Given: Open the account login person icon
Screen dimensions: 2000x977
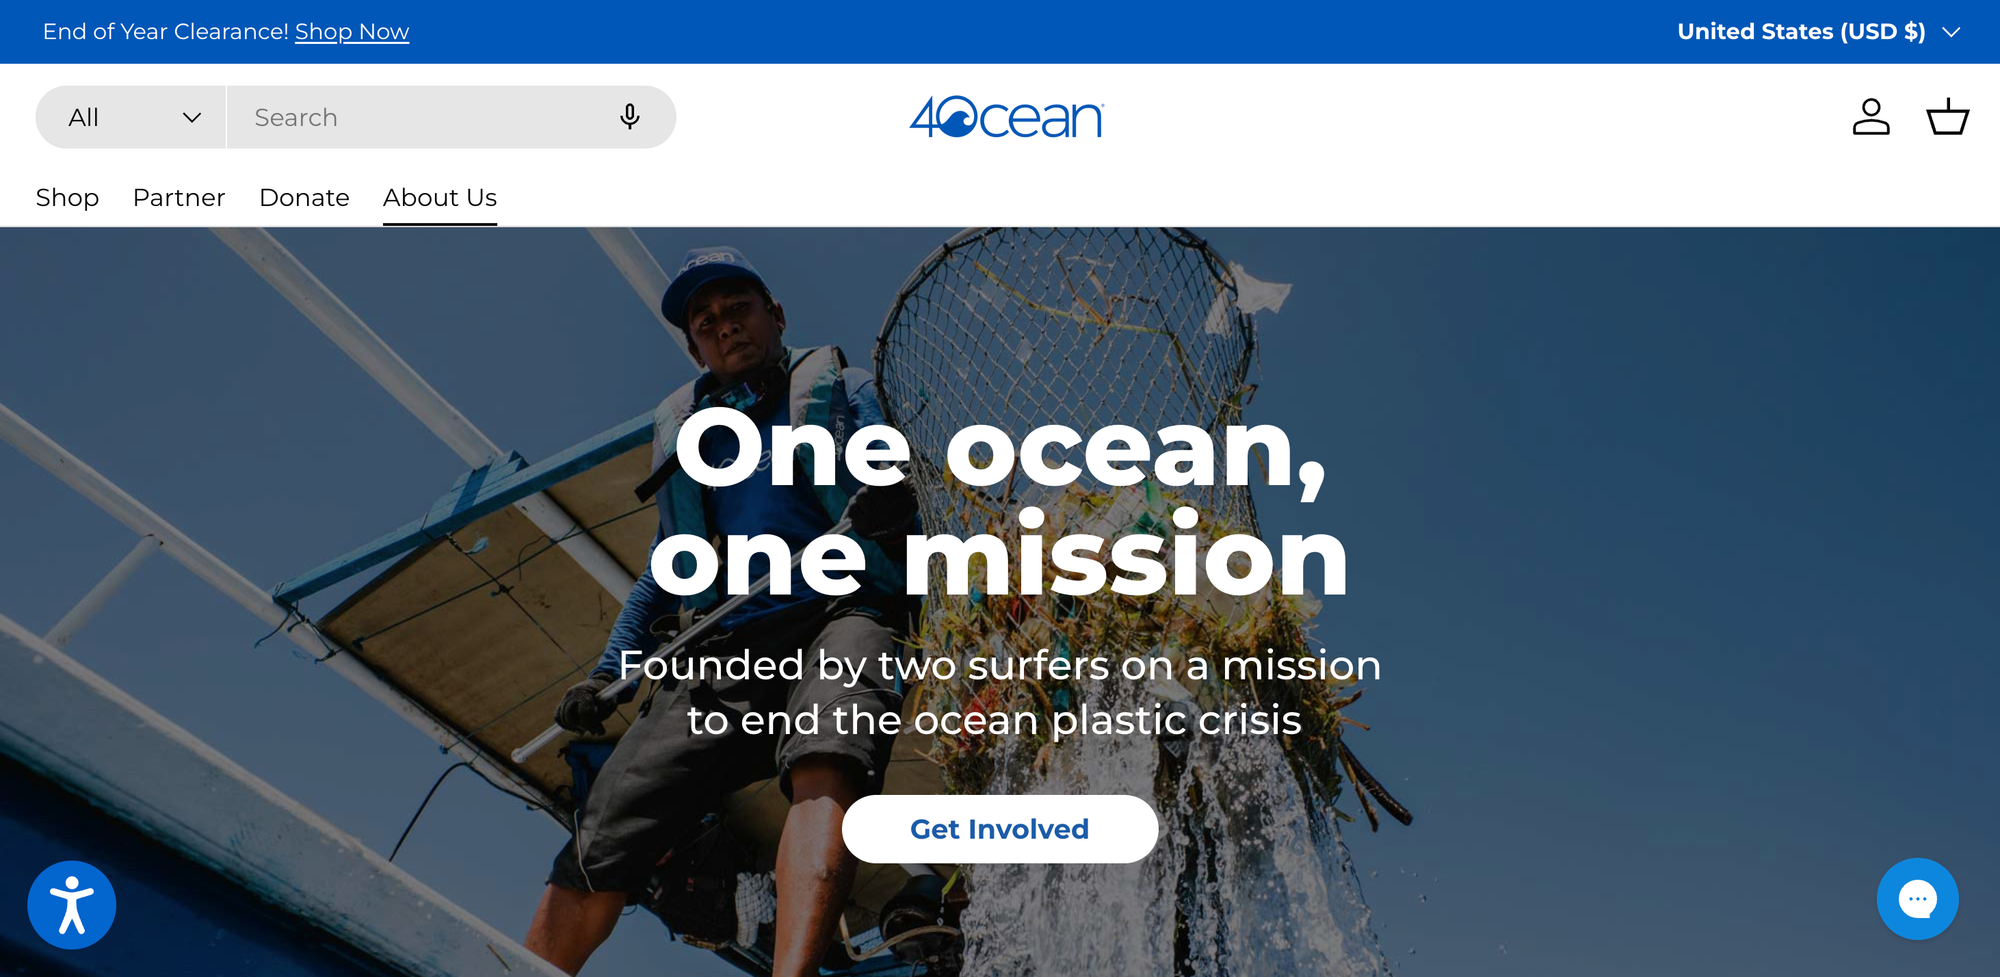Looking at the screenshot, I should [1870, 117].
